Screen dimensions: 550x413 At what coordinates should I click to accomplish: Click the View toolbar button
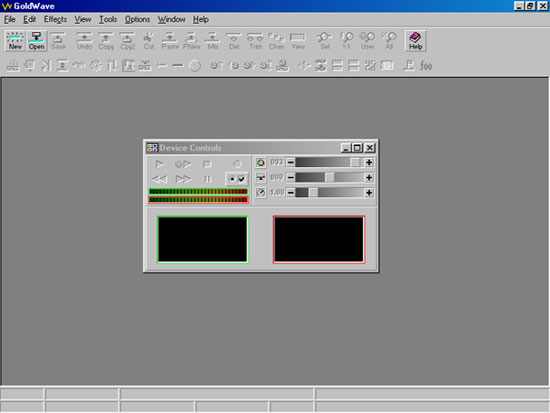click(298, 41)
